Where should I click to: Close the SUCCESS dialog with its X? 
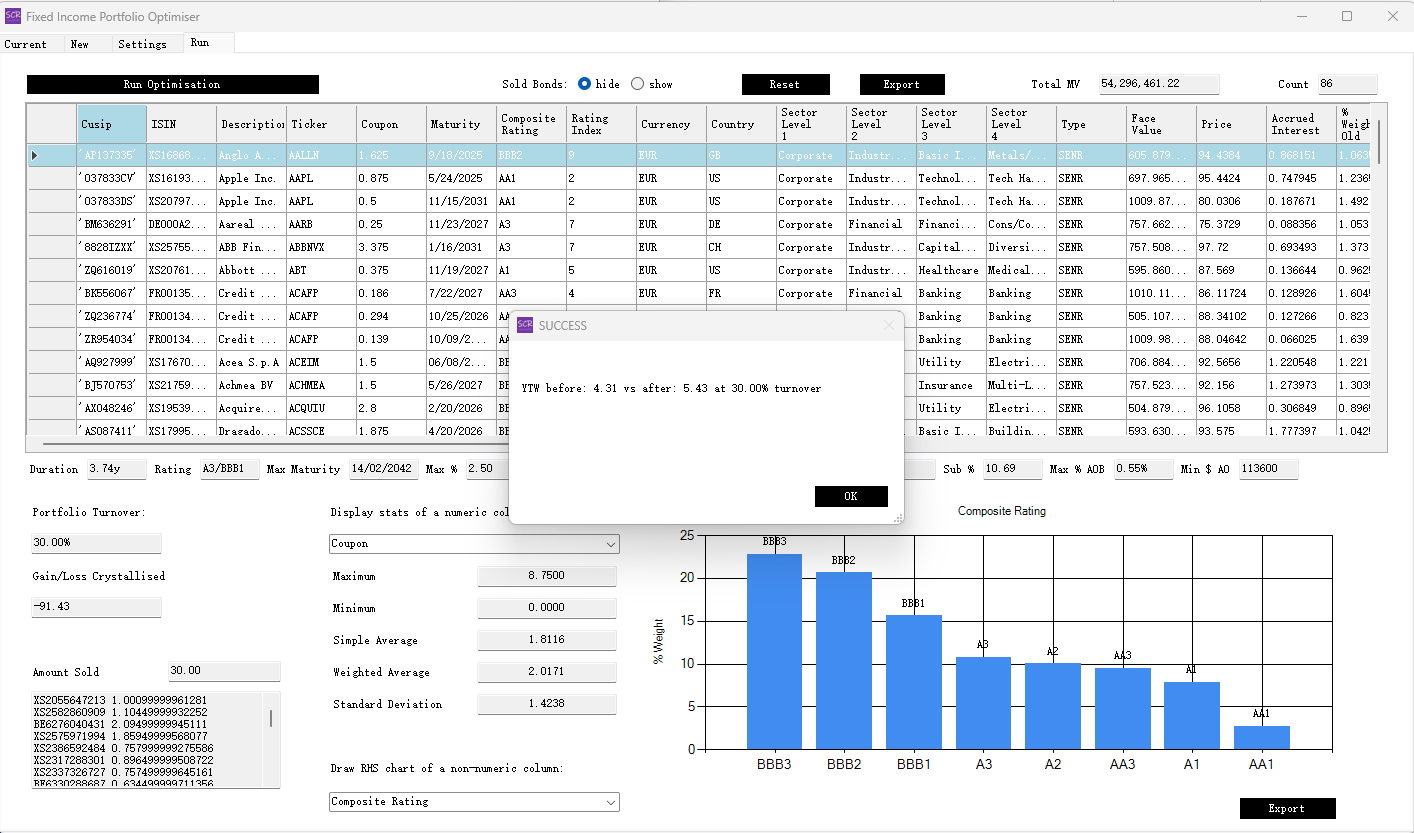pos(888,325)
